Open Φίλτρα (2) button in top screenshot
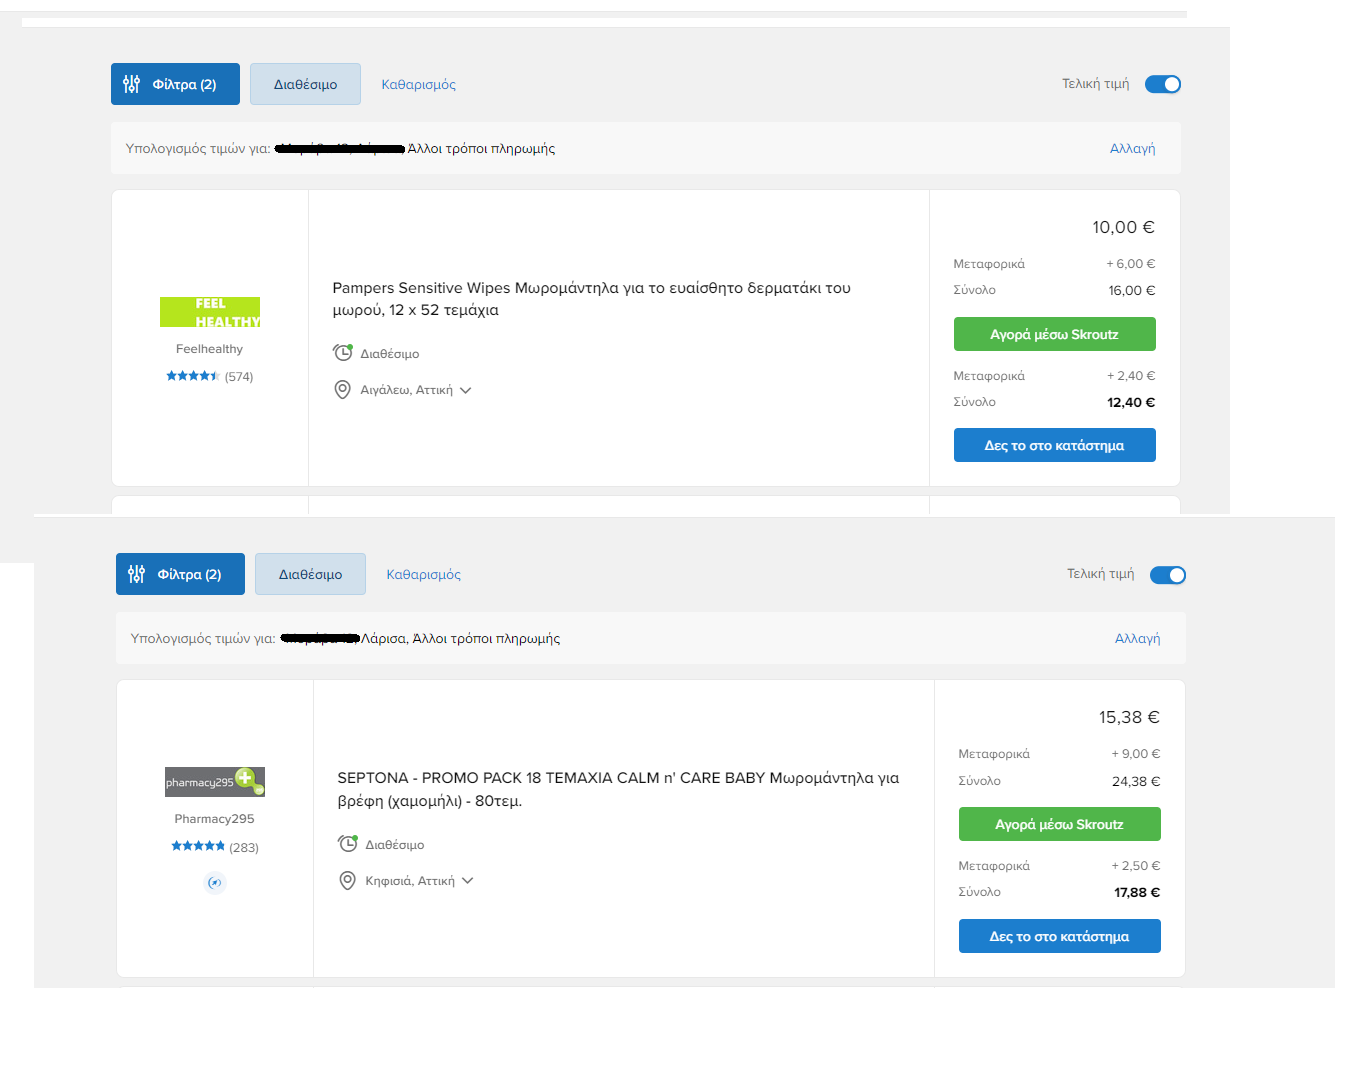This screenshot has height=1080, width=1358. pyautogui.click(x=175, y=84)
